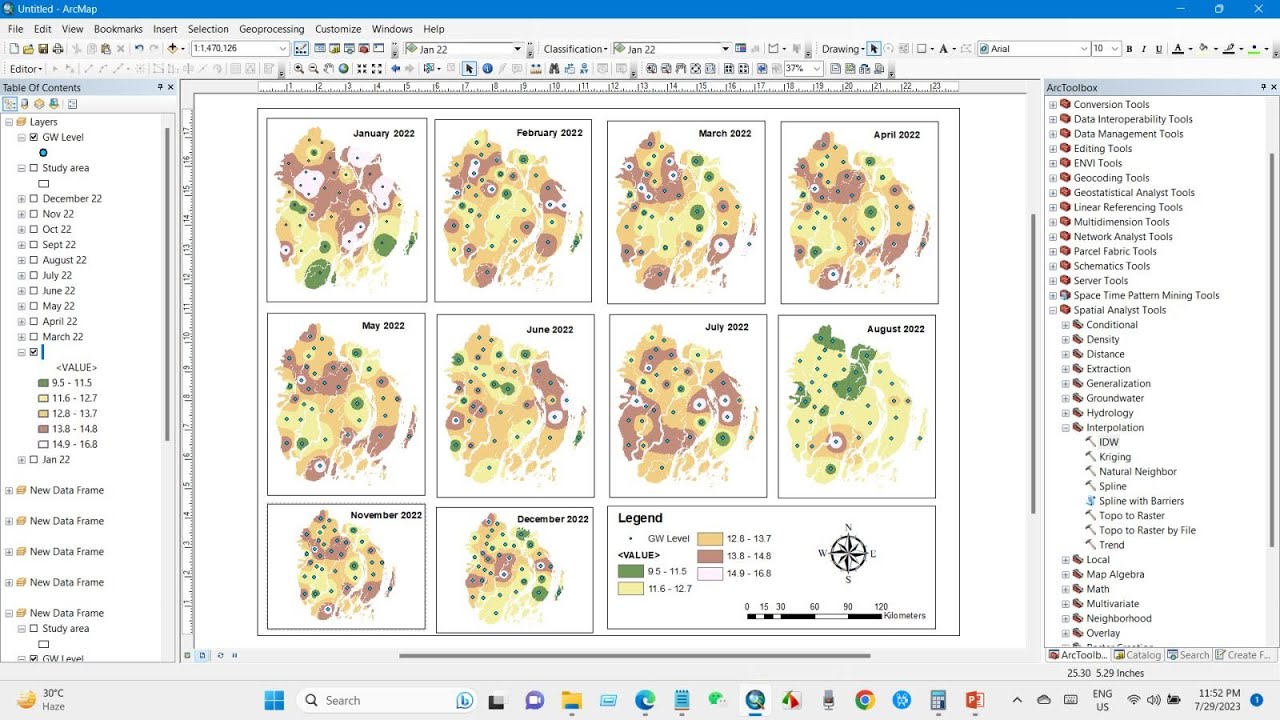Undo the last action with Undo arrow
This screenshot has width=1280, height=720.
coord(139,48)
